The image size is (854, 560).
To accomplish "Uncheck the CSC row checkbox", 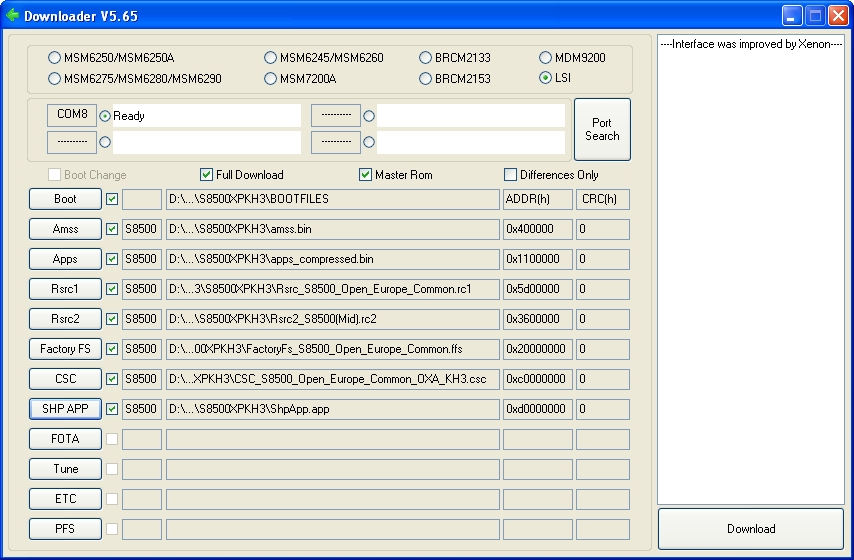I will 112,379.
